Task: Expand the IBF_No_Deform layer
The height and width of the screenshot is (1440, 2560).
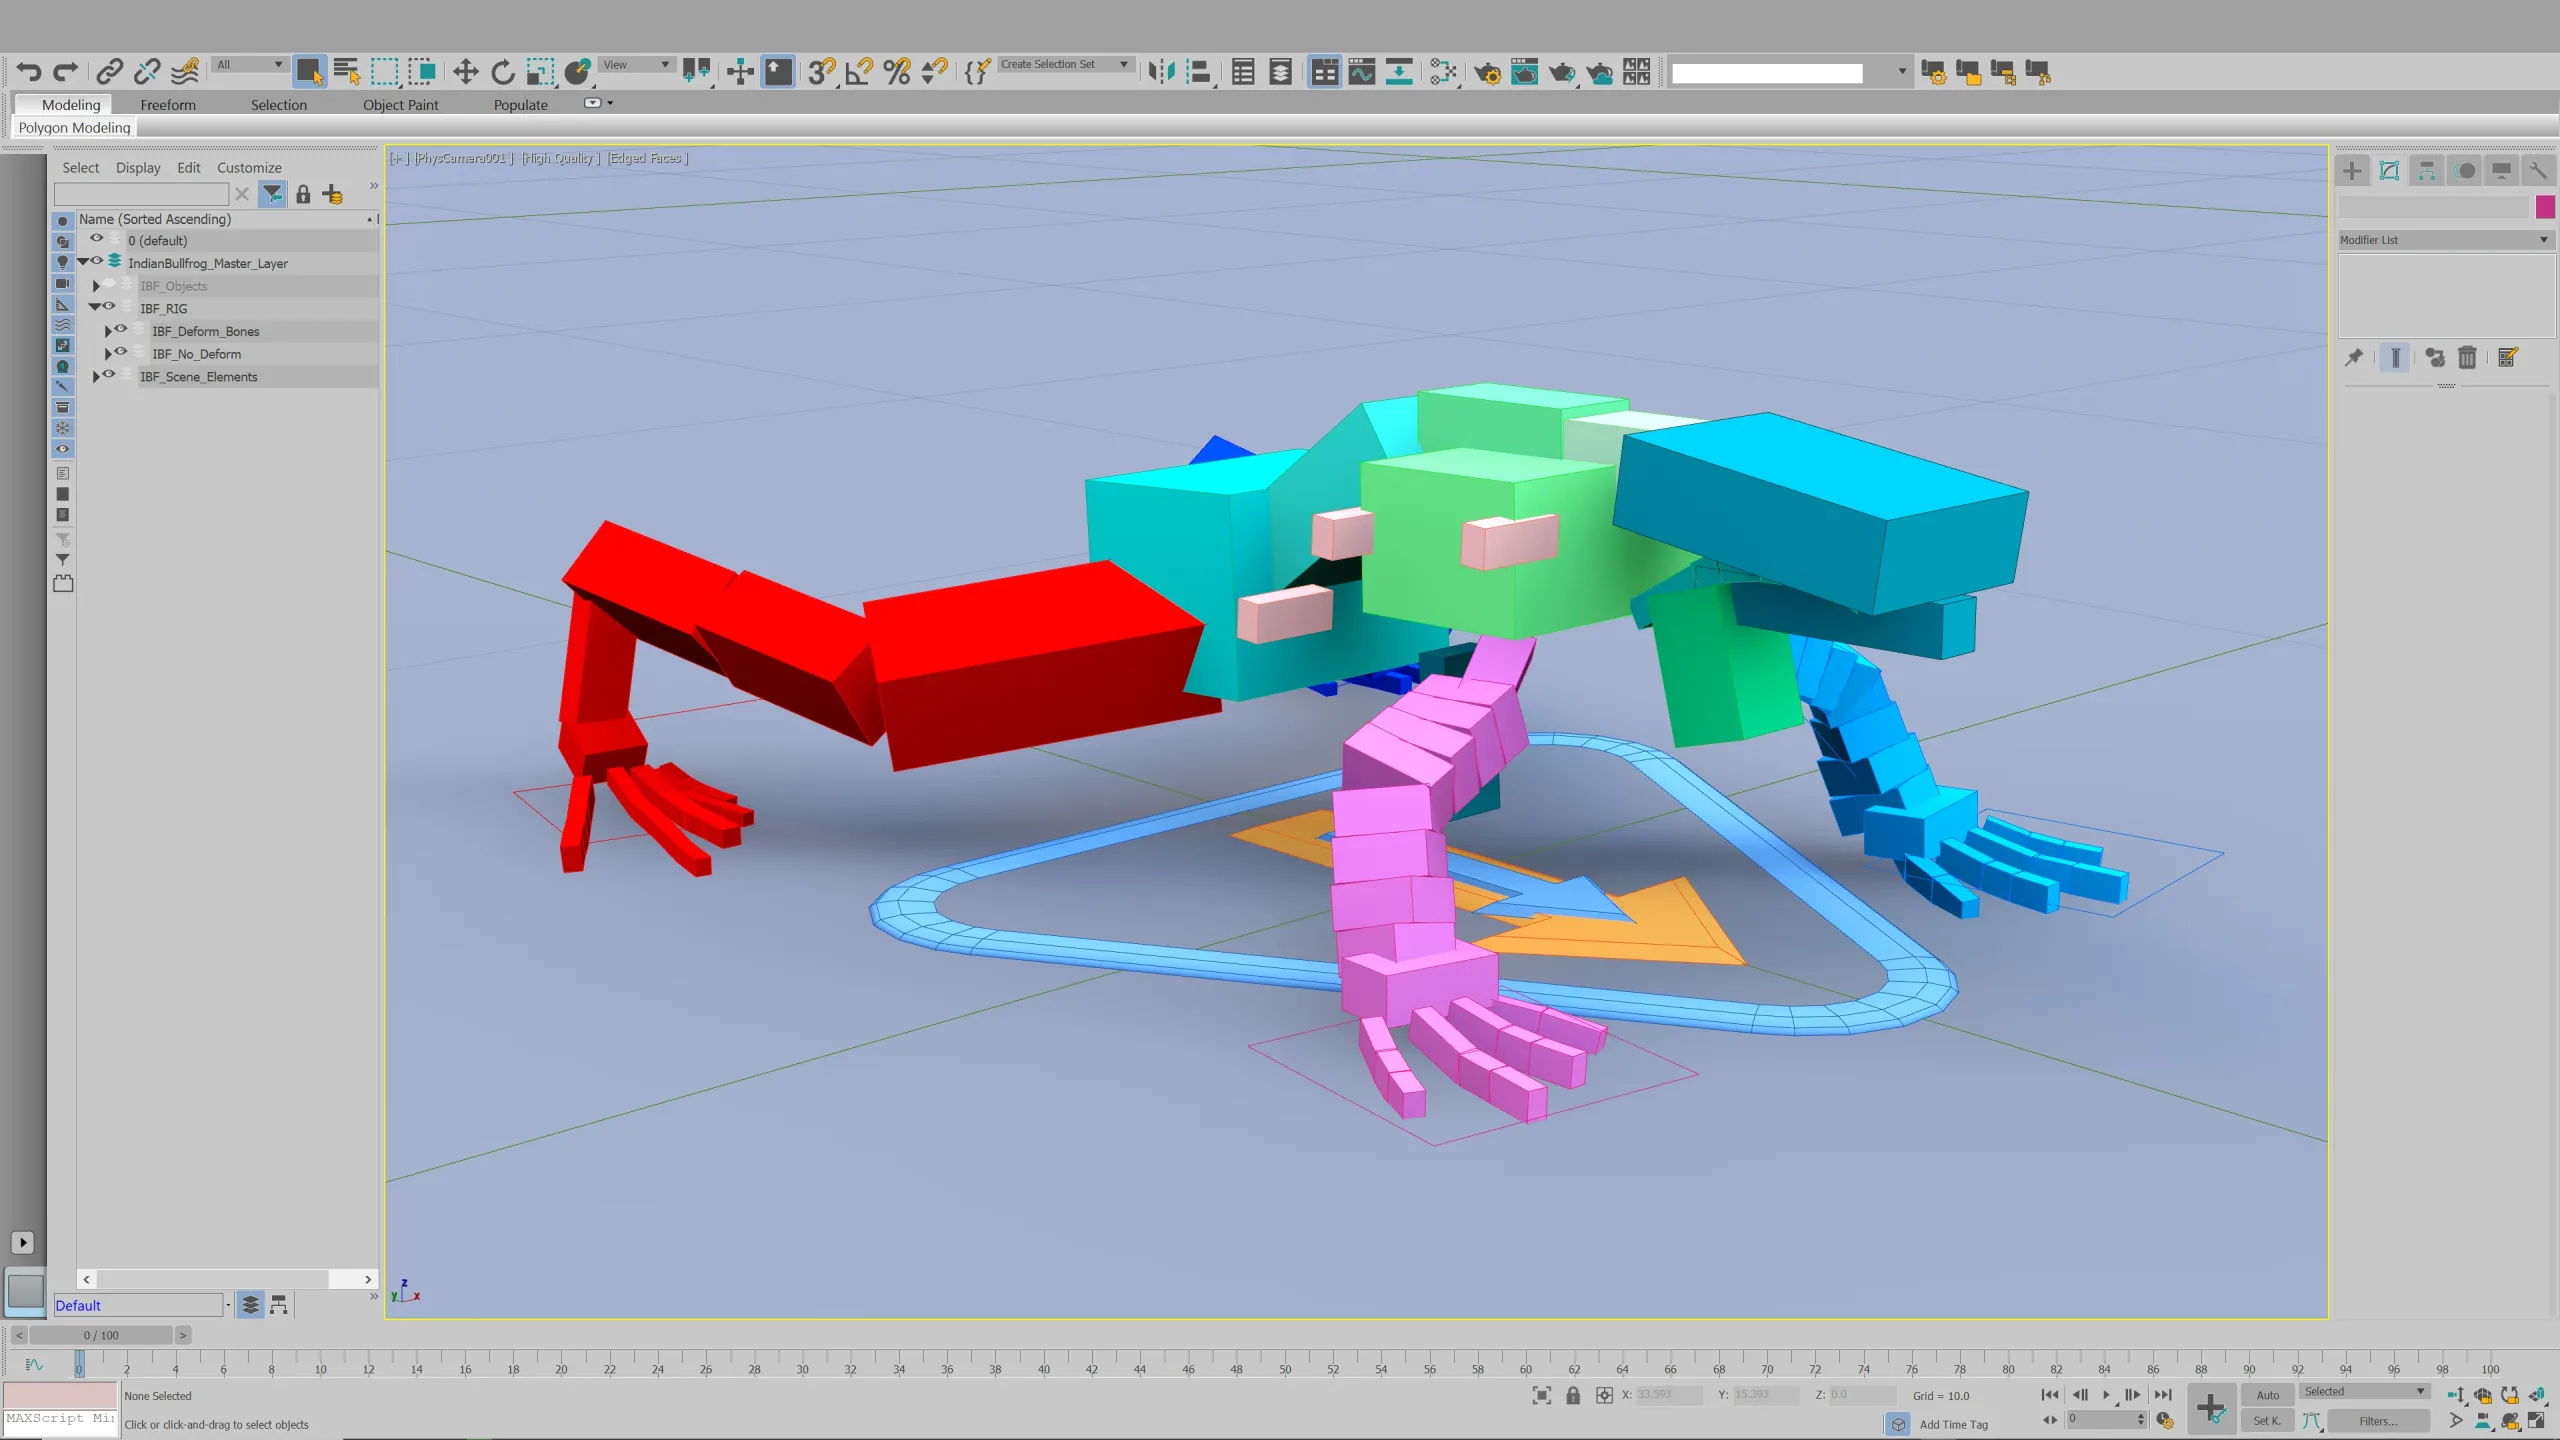Action: (x=107, y=354)
